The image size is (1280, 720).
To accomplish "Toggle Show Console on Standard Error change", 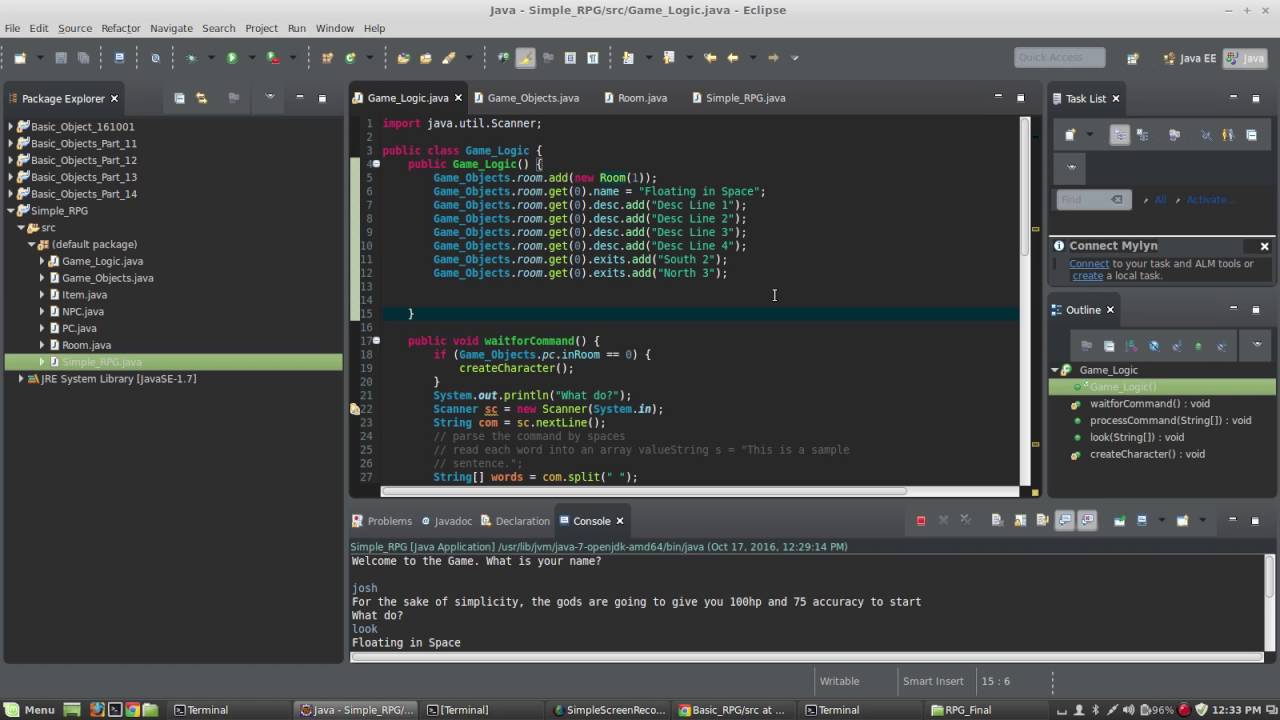I will 1088,520.
